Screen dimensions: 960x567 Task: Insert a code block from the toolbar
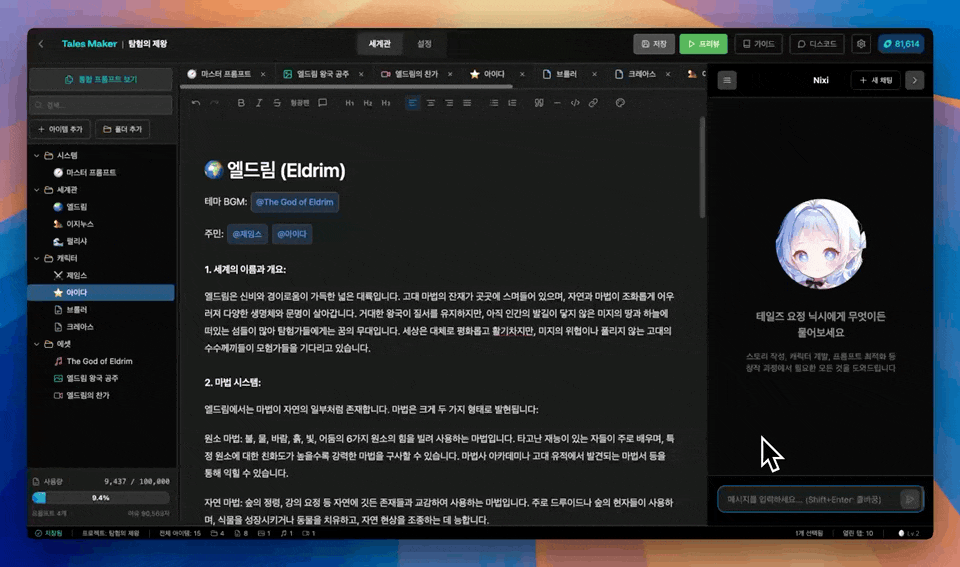(574, 103)
